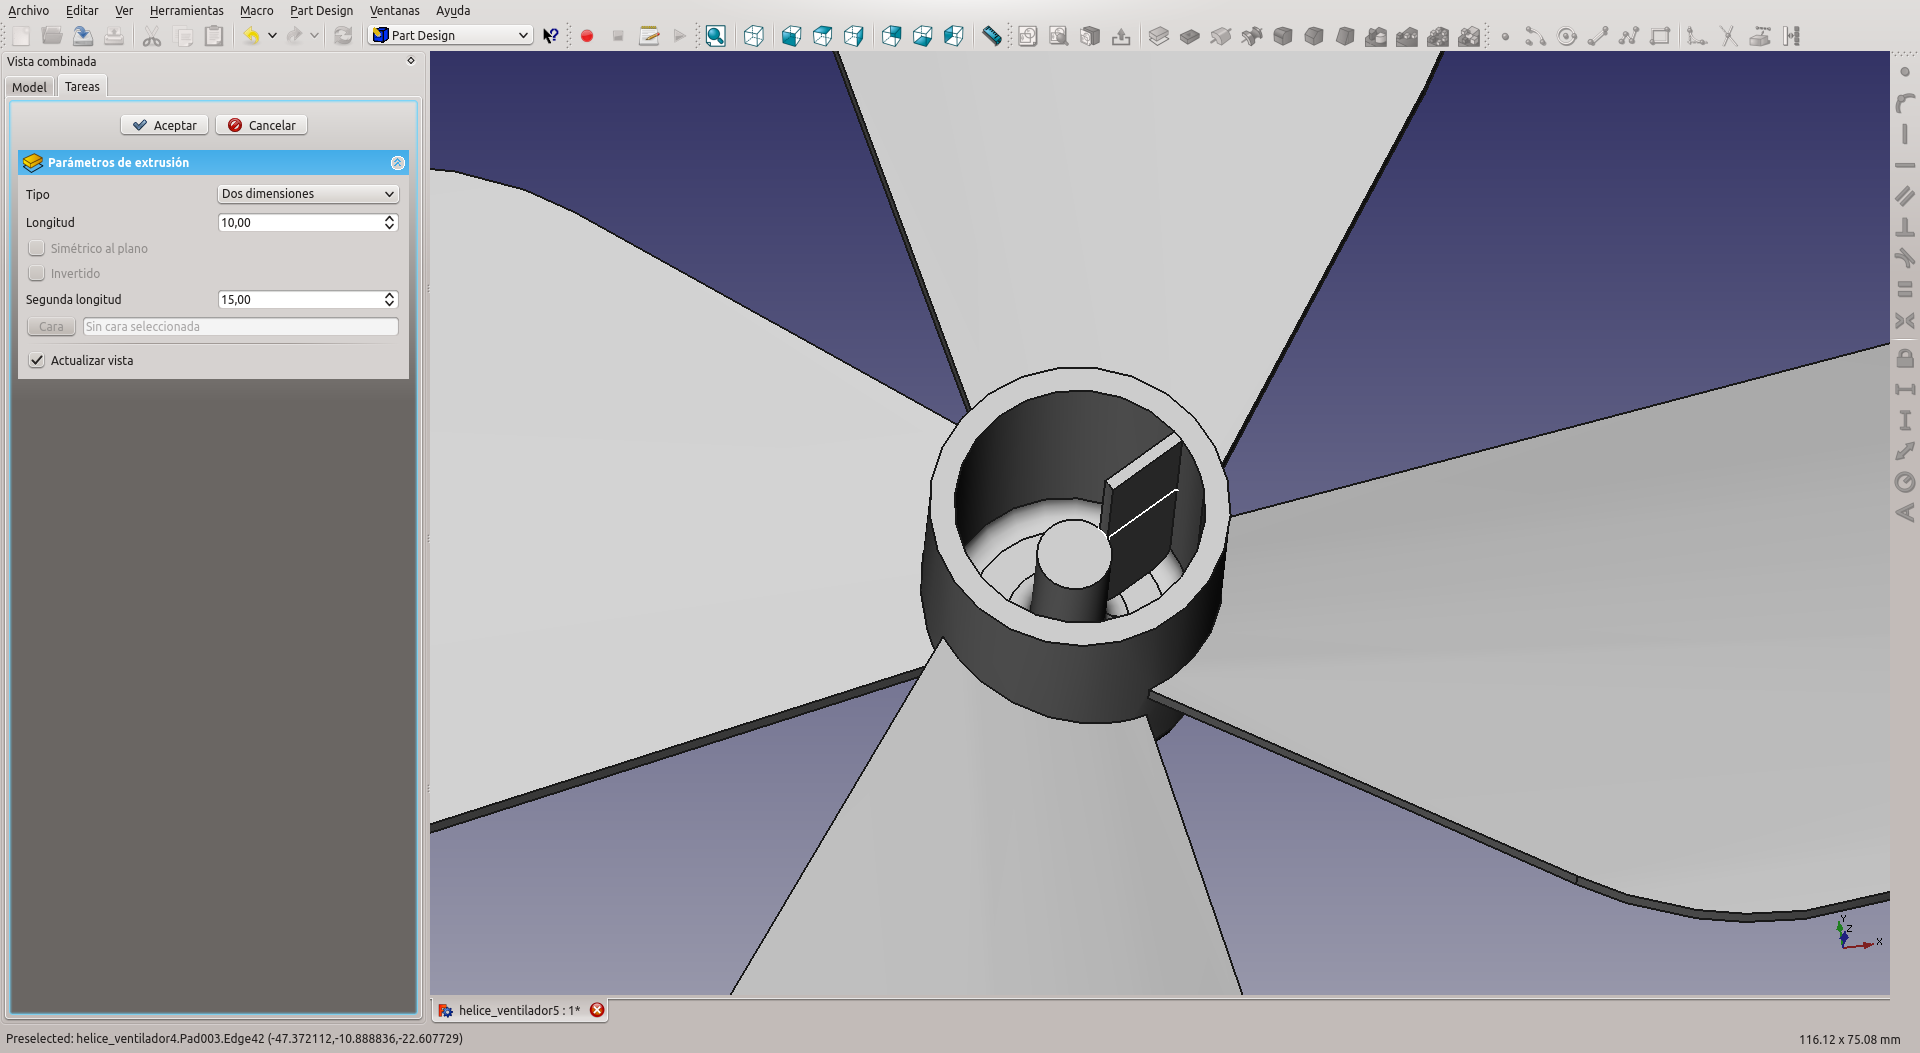Set the right view cube icon
This screenshot has height=1053, width=1920.
coord(853,36)
